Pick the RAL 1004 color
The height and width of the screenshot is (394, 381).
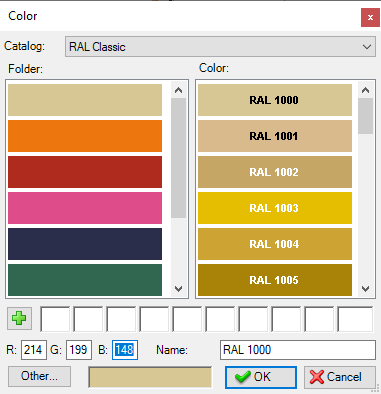(275, 244)
